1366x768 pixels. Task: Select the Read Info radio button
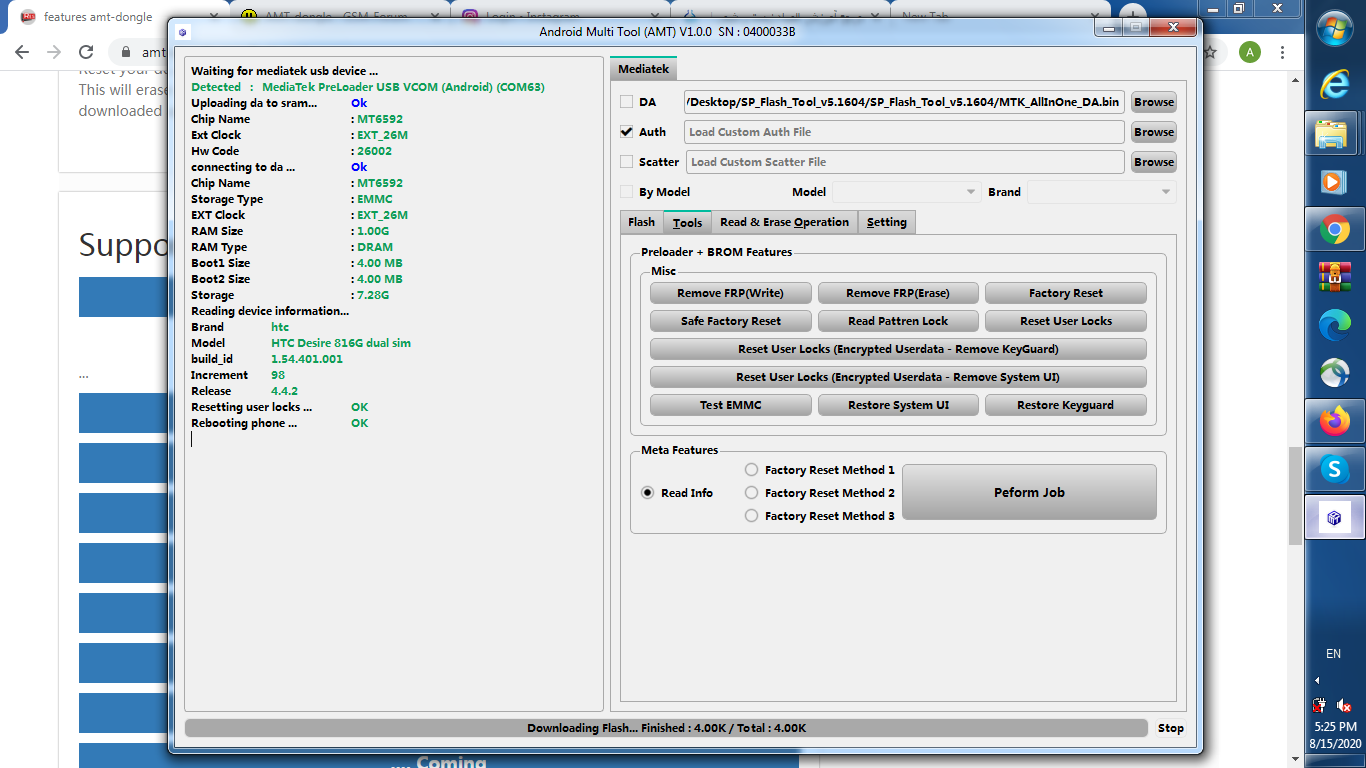(648, 493)
